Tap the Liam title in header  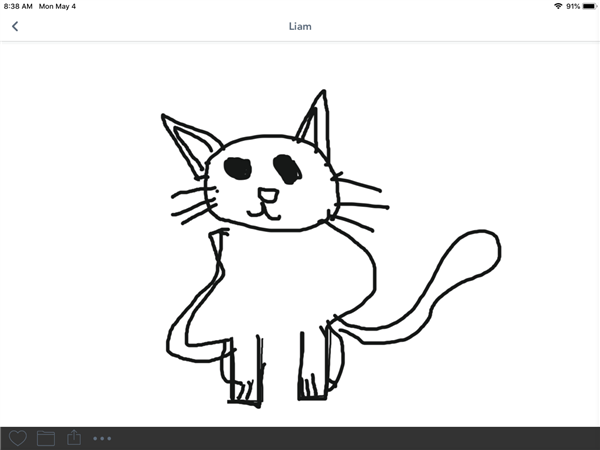point(300,26)
